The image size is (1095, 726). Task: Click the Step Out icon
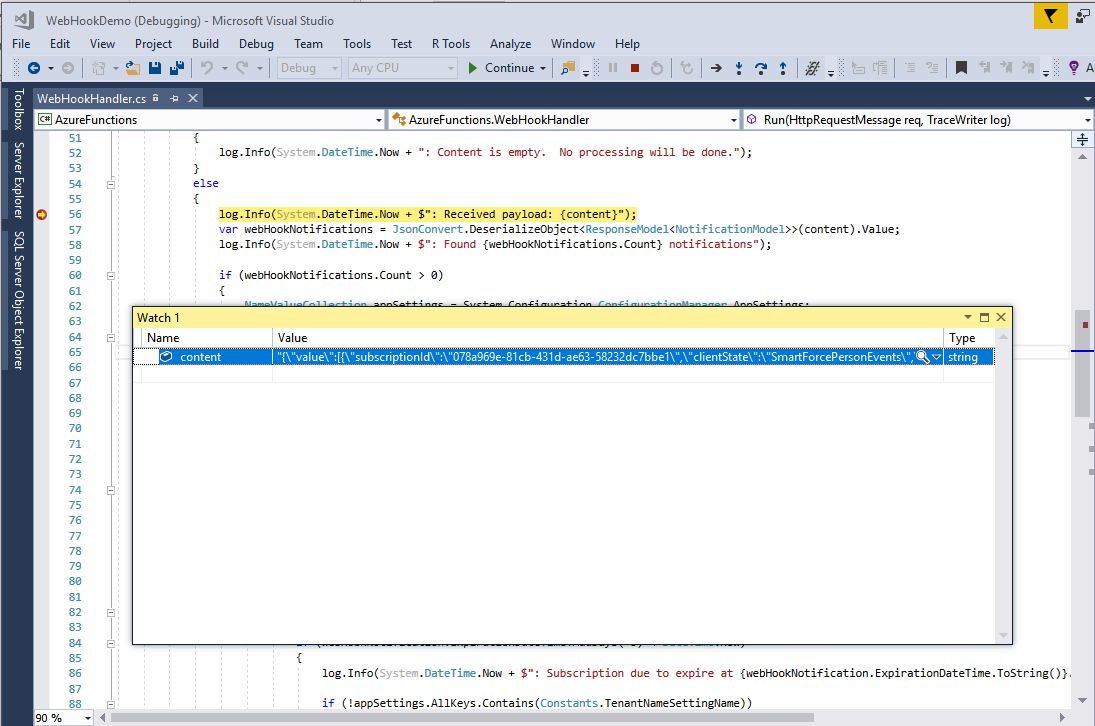(783, 68)
